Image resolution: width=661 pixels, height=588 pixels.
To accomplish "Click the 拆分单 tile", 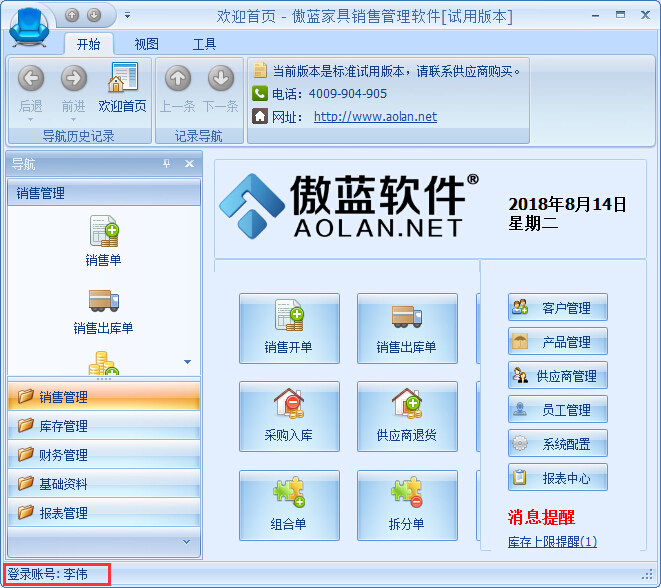I will click(x=406, y=504).
